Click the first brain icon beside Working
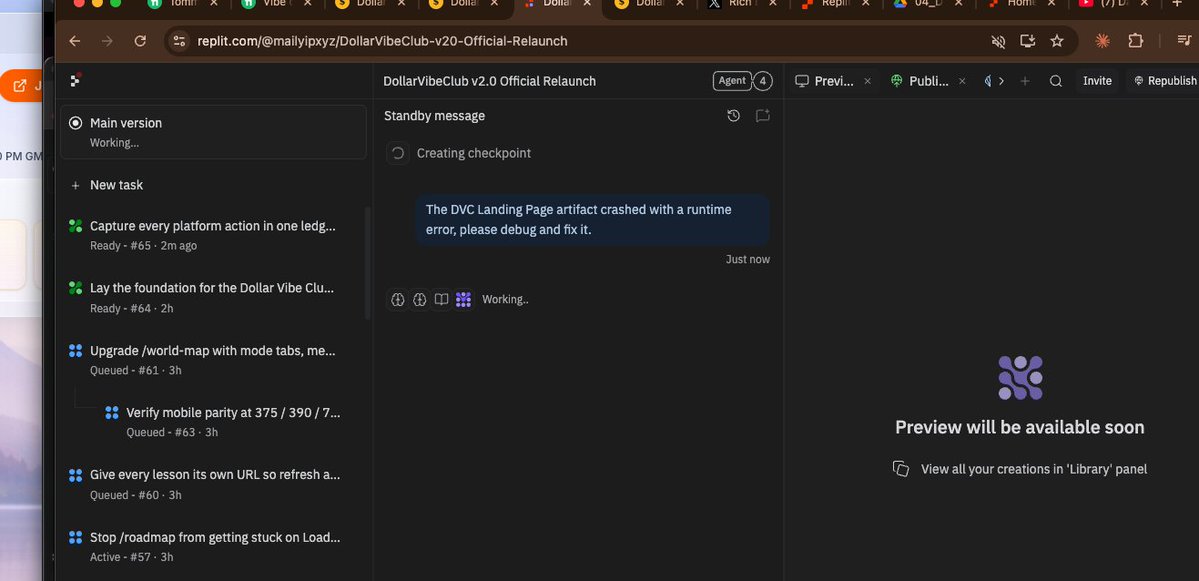Screen dimensions: 1199x581 [x=398, y=300]
